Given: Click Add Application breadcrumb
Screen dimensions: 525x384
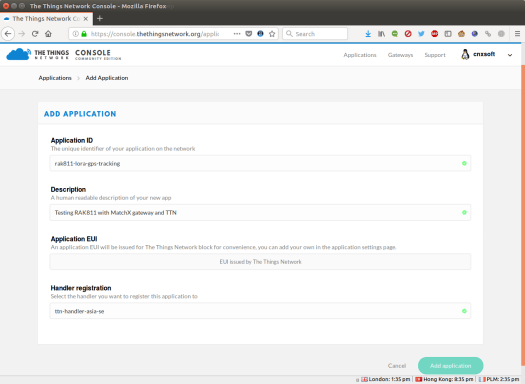Looking at the screenshot, I should point(107,78).
